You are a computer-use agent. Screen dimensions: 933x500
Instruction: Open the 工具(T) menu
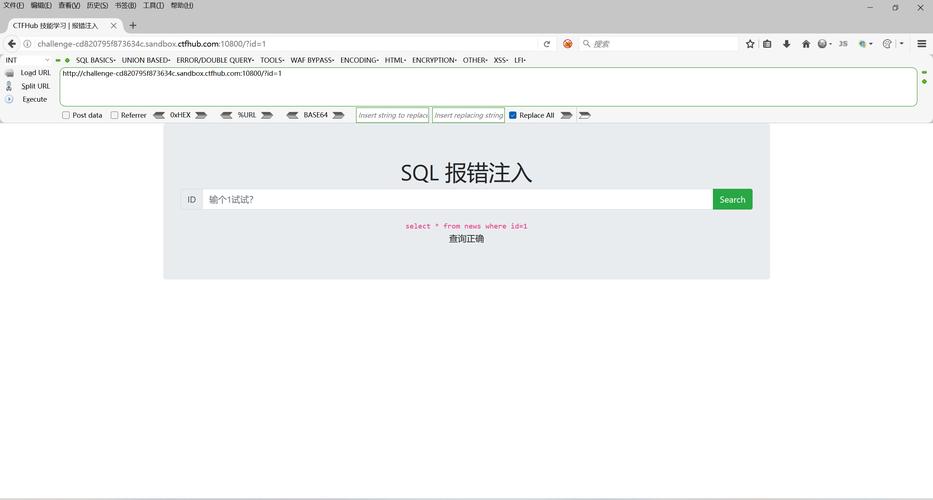point(153,5)
